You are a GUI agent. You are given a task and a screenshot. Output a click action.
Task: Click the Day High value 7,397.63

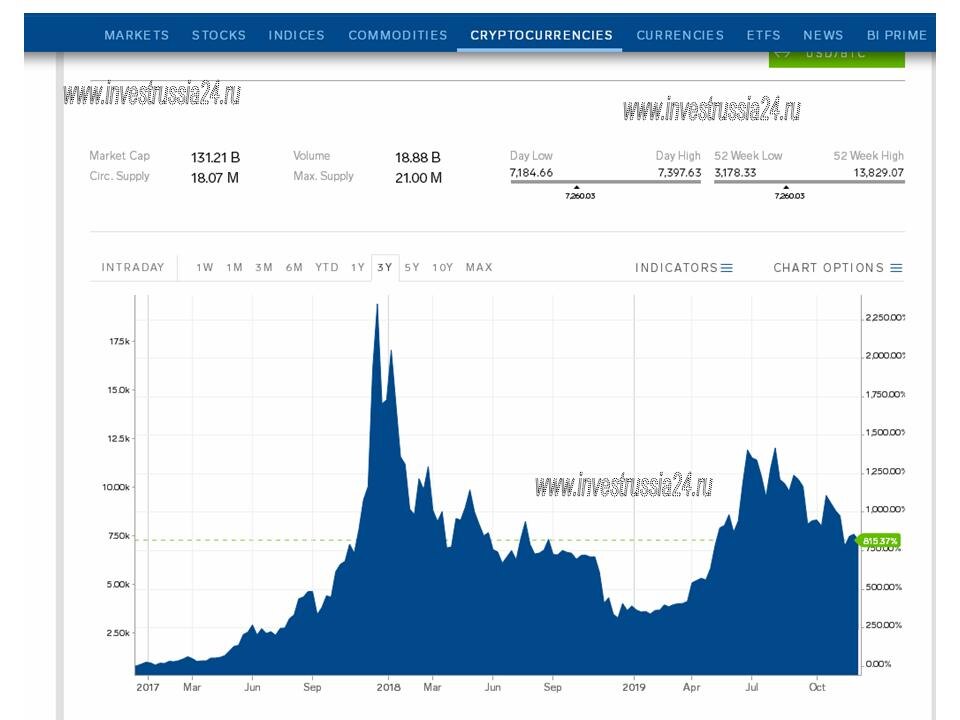pos(679,173)
